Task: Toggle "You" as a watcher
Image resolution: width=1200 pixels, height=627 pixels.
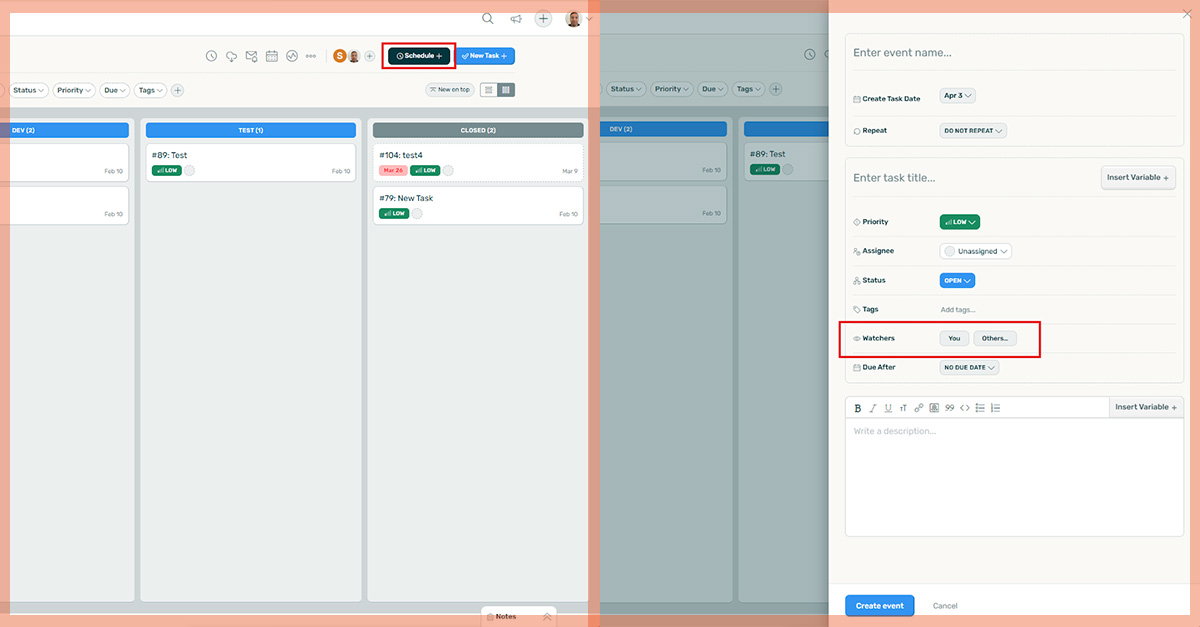Action: coord(954,339)
